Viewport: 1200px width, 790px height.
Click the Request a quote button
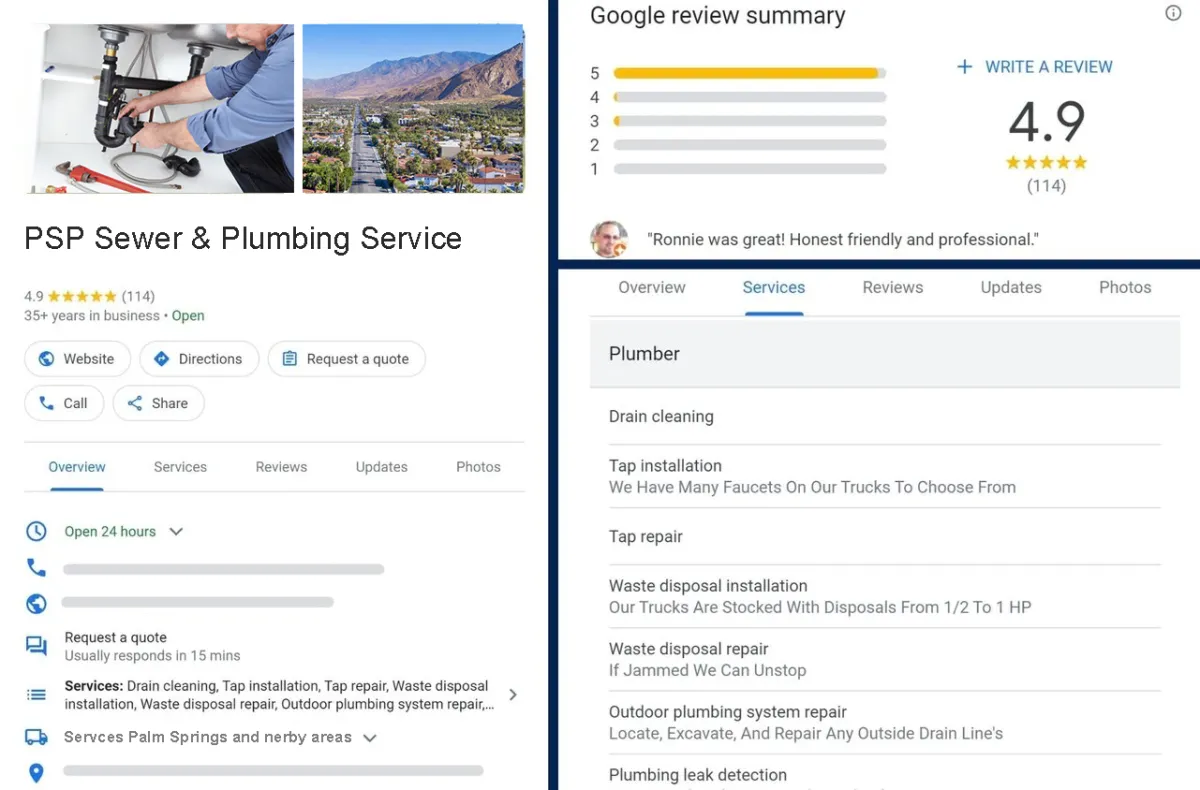346,359
